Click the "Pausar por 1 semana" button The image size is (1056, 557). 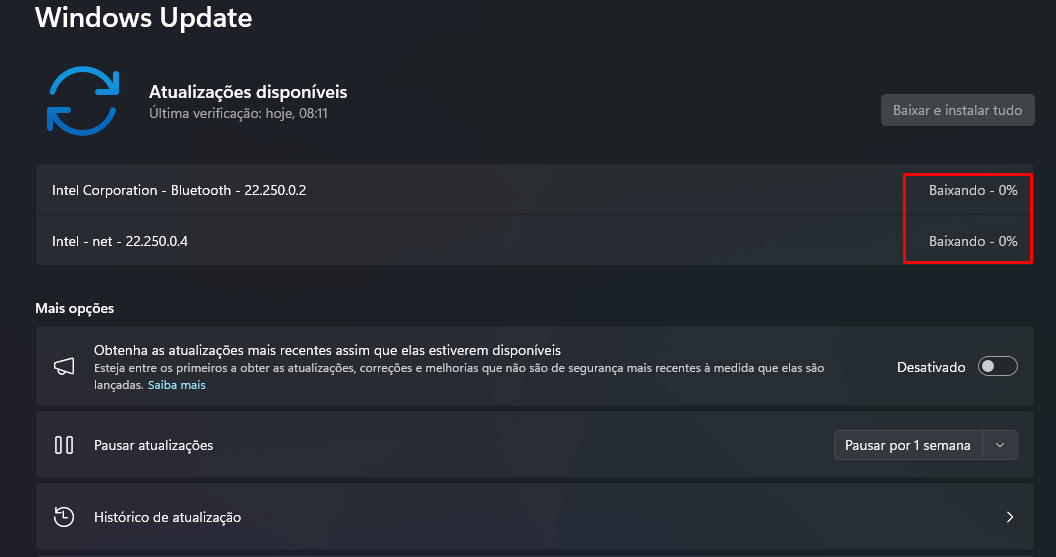click(908, 445)
